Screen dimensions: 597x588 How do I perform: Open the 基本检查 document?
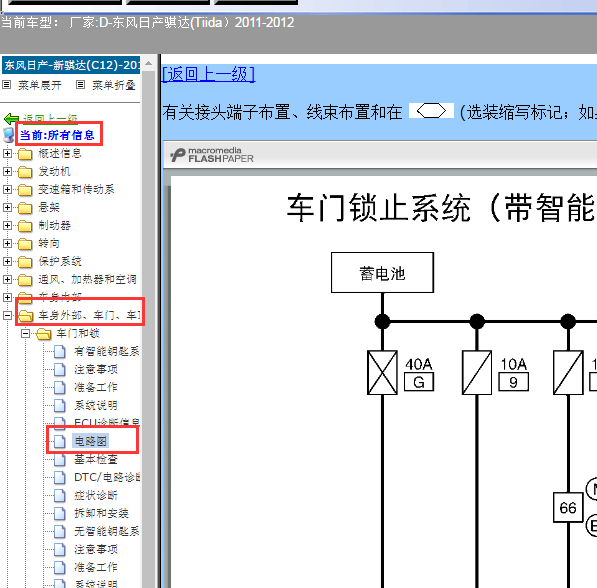coord(96,459)
